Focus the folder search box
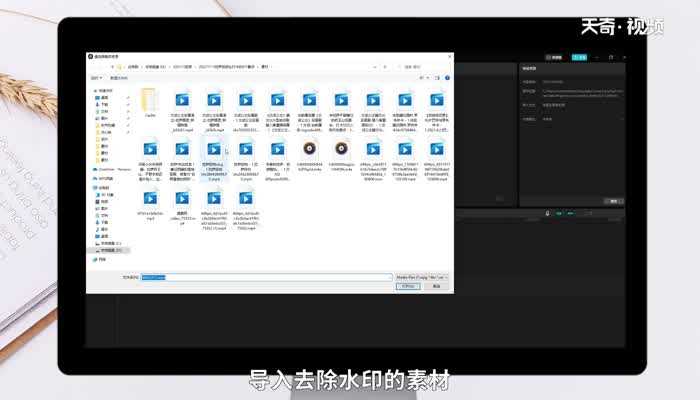The width and height of the screenshot is (700, 400). pyautogui.click(x=423, y=67)
